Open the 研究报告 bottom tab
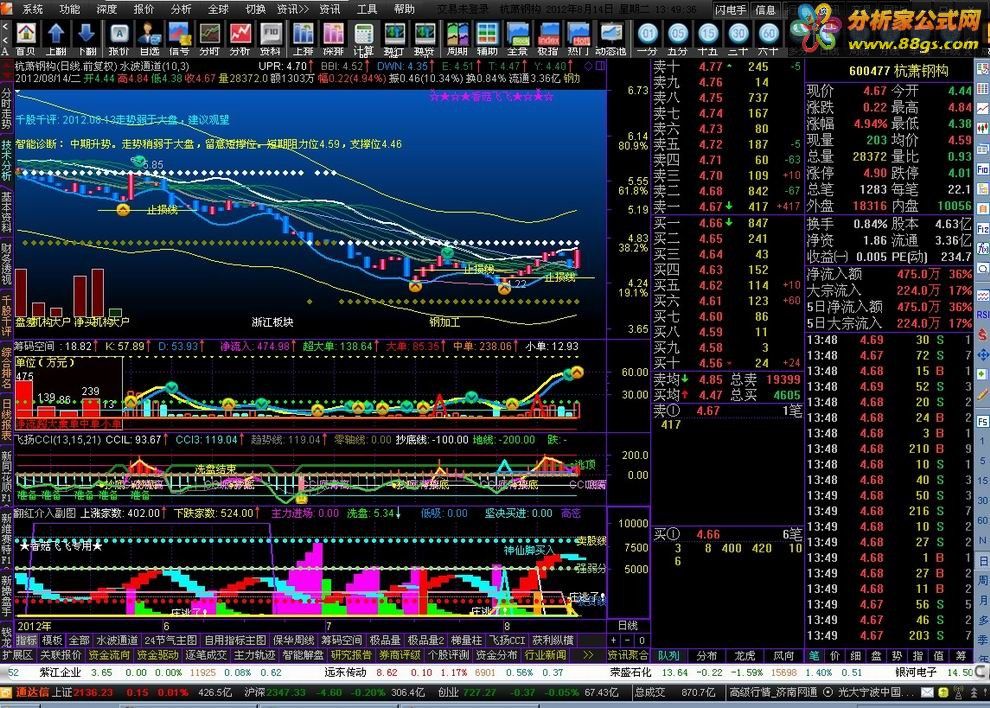Viewport: 990px width, 708px height. coord(352,655)
